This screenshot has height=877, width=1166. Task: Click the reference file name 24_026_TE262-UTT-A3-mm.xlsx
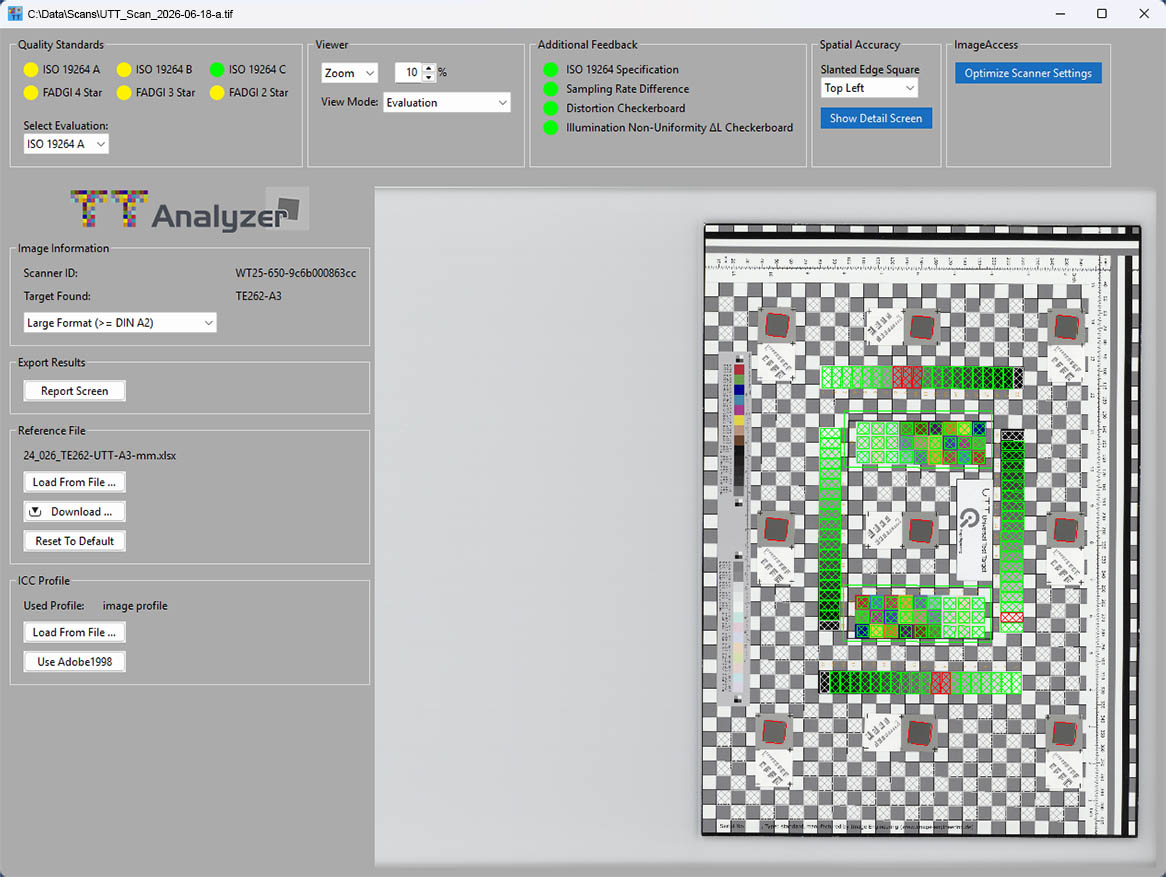coord(100,455)
